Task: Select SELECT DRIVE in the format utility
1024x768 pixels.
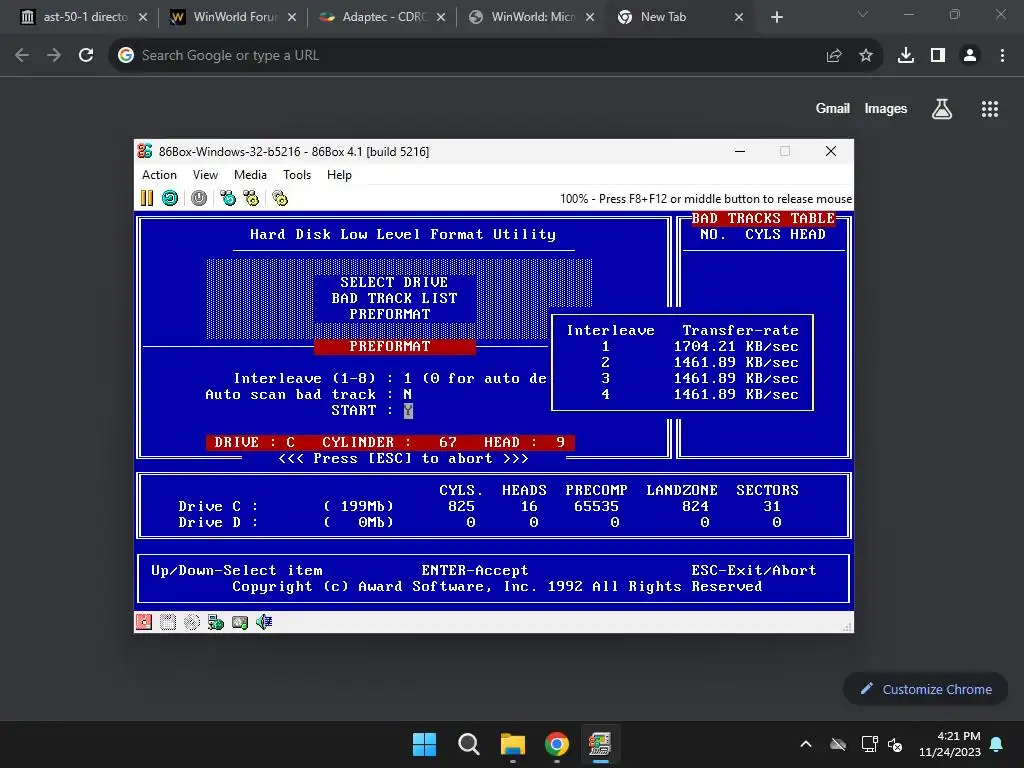Action: coord(394,282)
